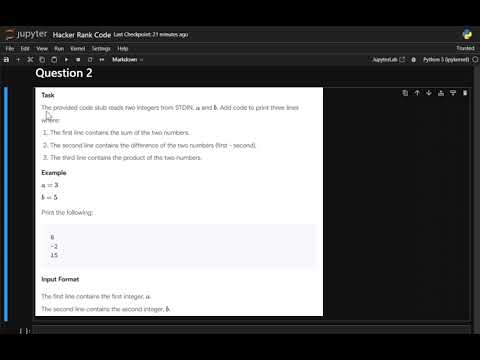
Task: Click the Python logo icon
Action: 467,34
